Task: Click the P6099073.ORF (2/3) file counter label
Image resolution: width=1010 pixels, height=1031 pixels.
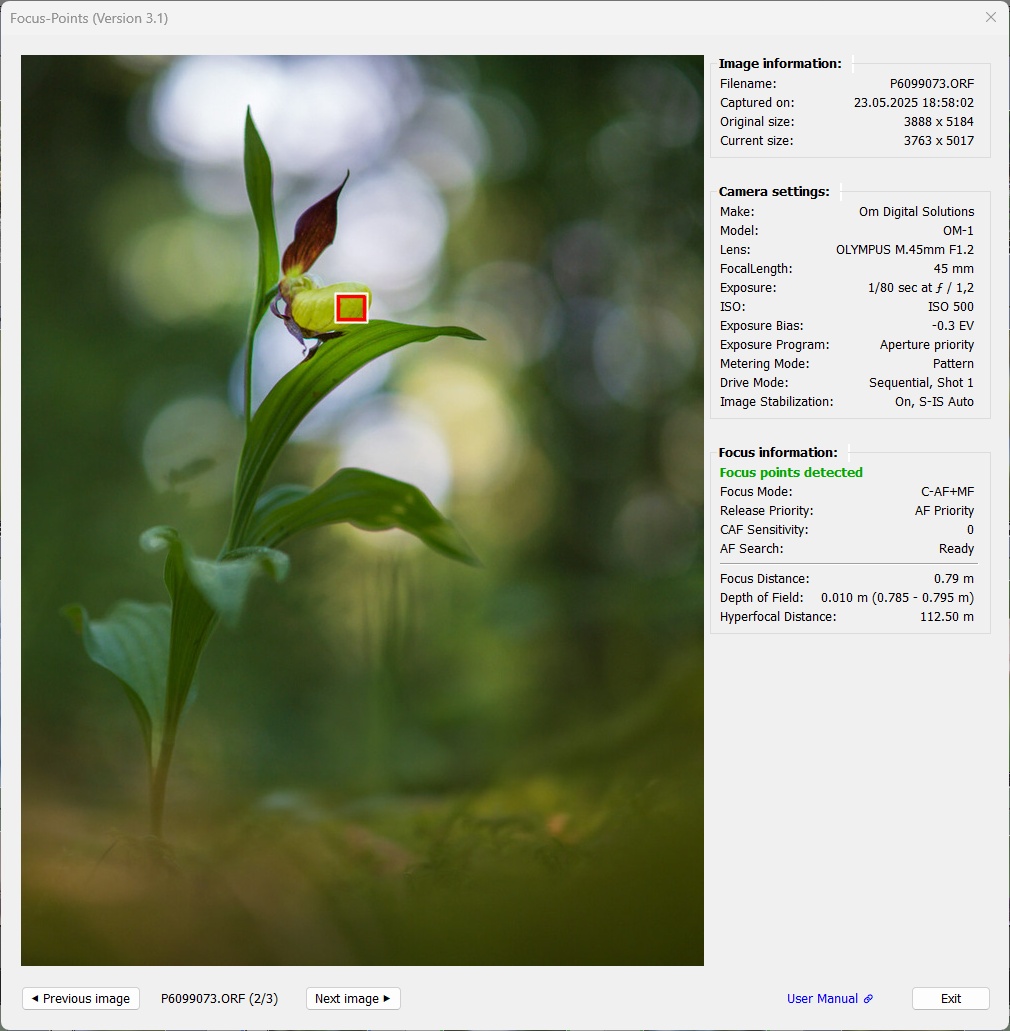Action: point(219,998)
